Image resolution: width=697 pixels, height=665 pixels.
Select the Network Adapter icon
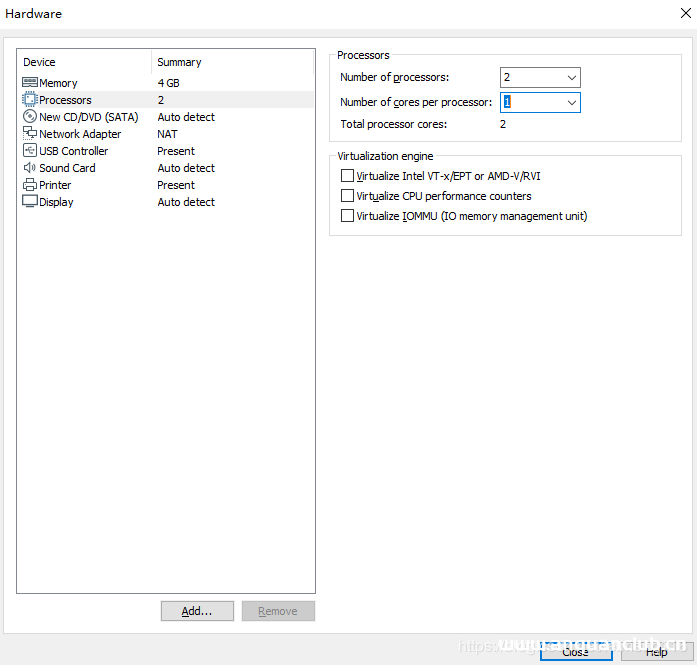(29, 134)
